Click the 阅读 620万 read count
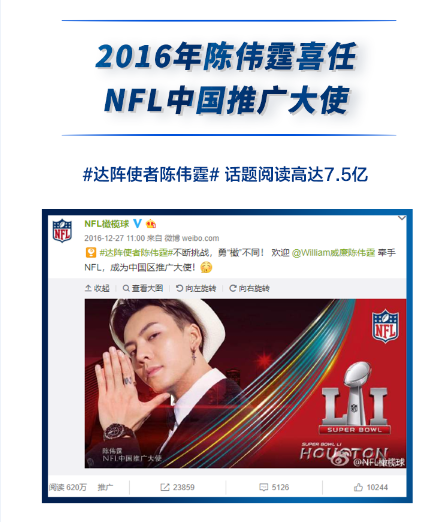This screenshot has height=522, width=447. click(x=68, y=487)
